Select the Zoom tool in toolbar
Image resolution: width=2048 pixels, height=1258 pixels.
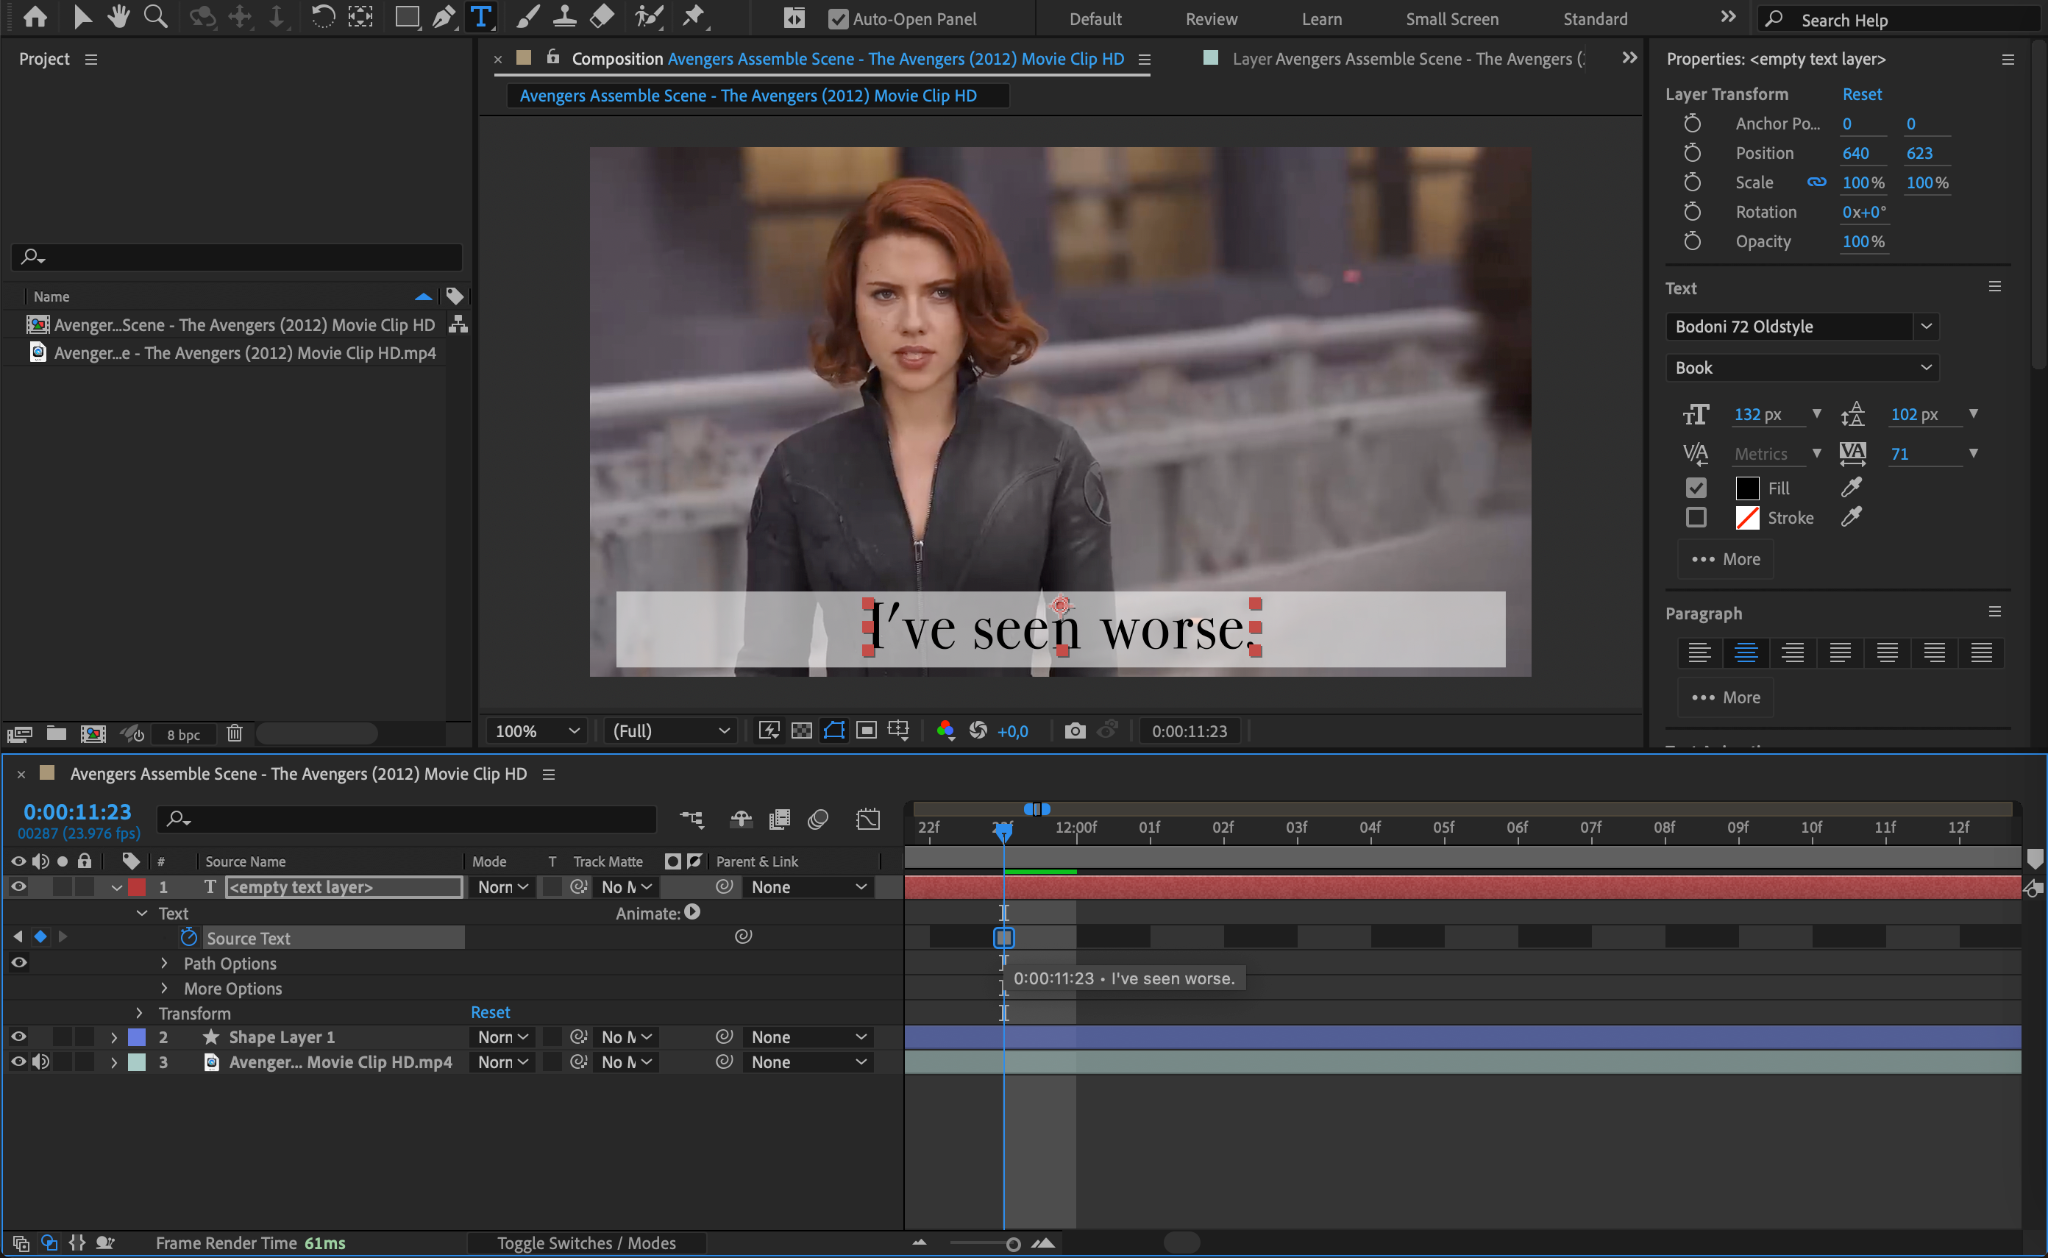click(x=155, y=17)
